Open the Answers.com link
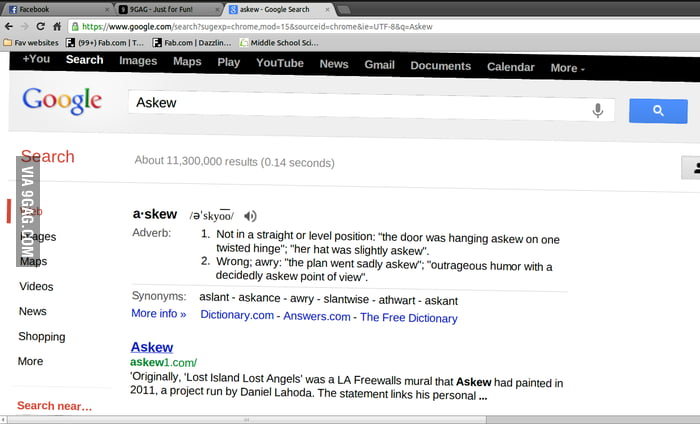 click(x=317, y=316)
